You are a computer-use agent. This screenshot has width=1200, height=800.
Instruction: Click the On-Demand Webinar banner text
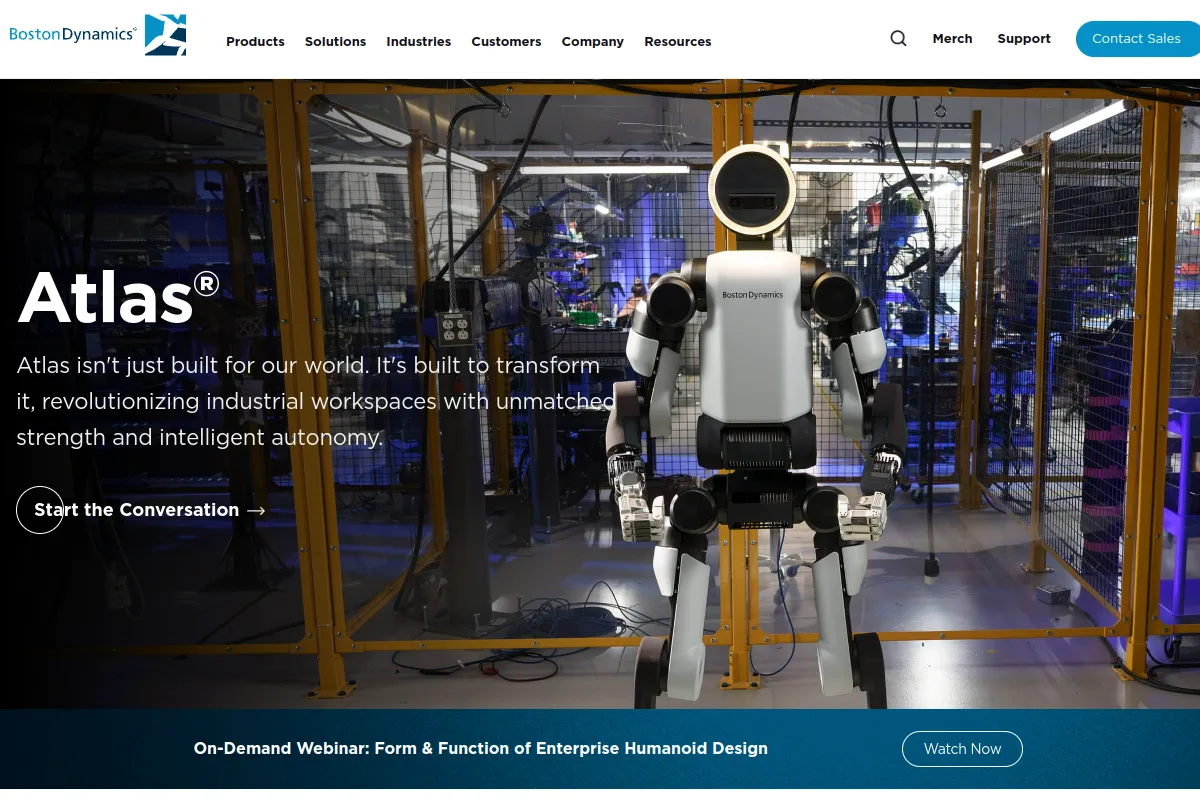click(481, 749)
